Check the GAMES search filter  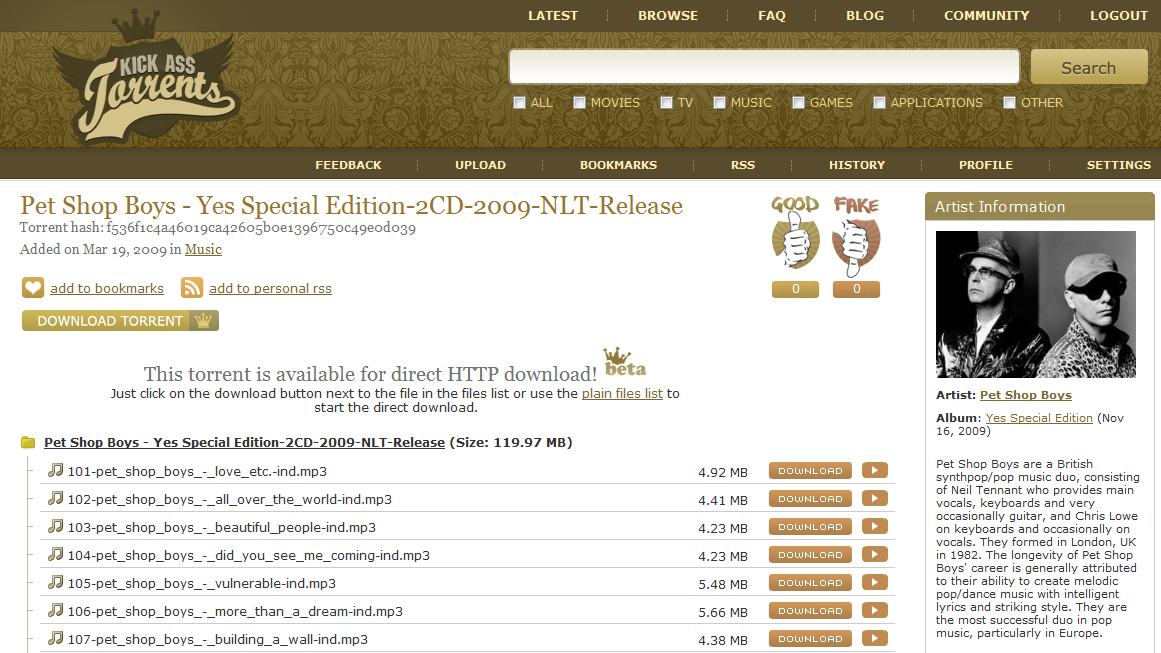click(799, 103)
